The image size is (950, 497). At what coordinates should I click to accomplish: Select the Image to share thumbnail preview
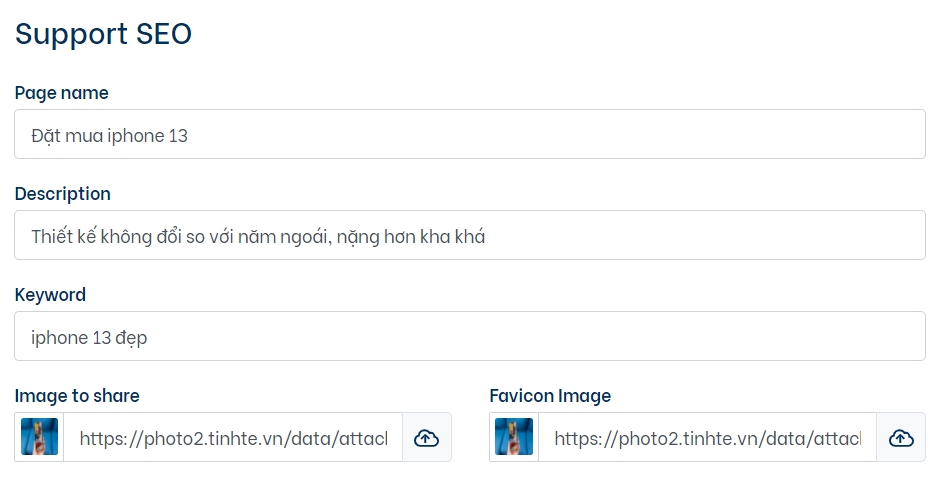tap(40, 437)
